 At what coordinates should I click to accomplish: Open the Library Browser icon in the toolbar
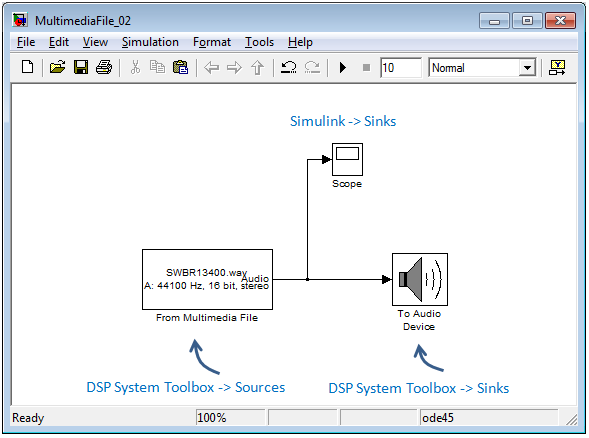pos(557,68)
